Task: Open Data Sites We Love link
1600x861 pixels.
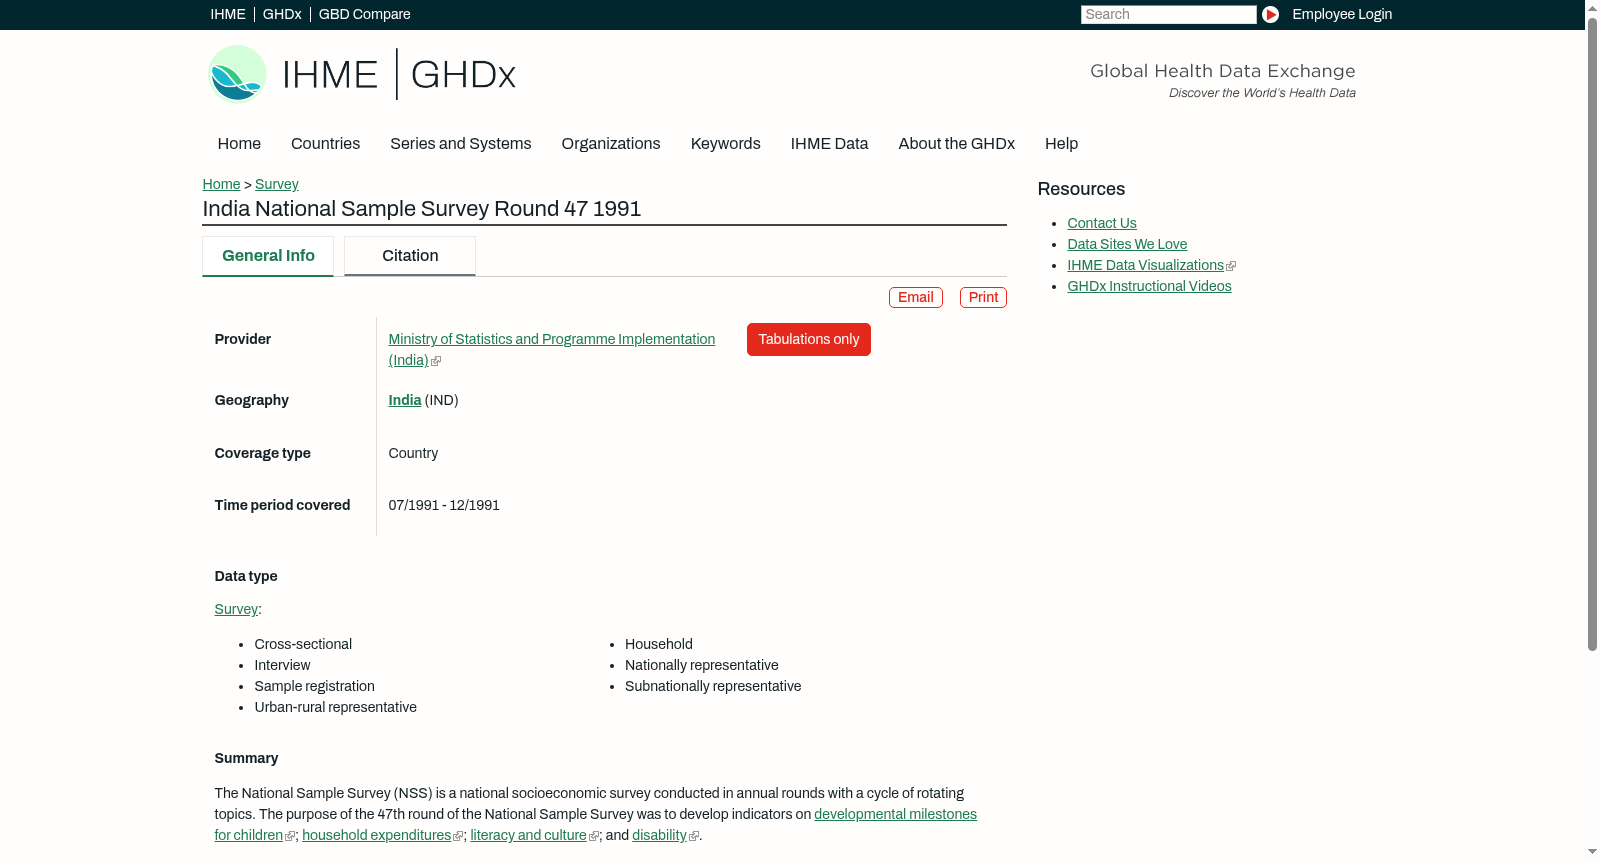Action: [x=1127, y=244]
